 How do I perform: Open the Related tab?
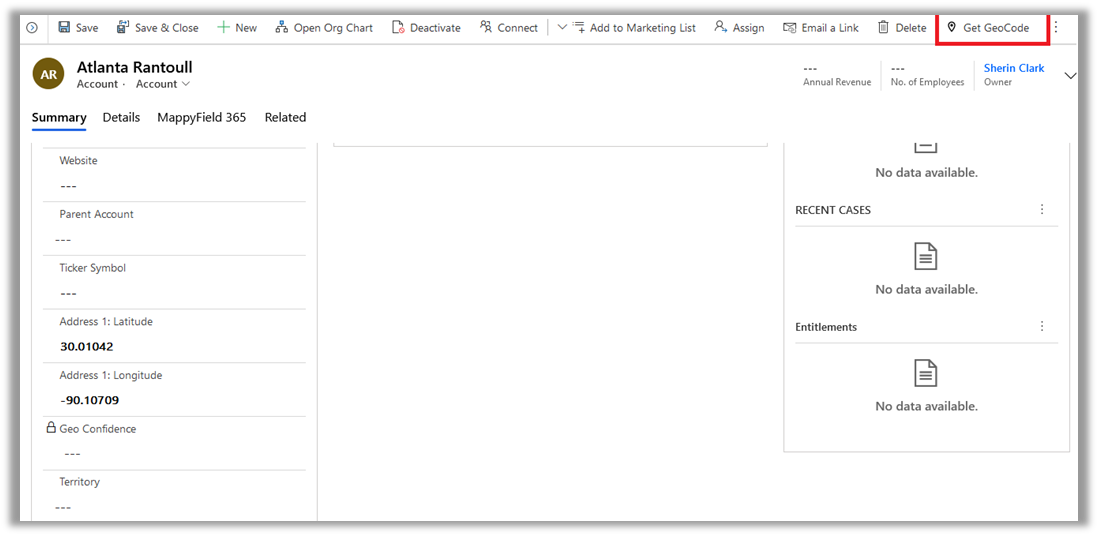[285, 117]
